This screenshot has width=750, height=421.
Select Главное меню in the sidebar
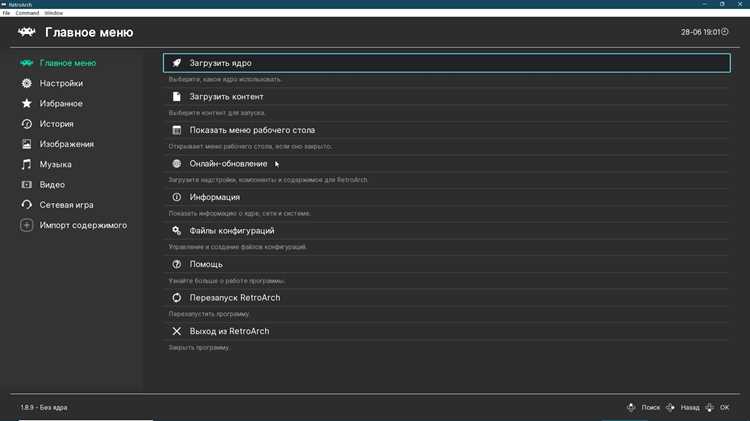pos(67,63)
